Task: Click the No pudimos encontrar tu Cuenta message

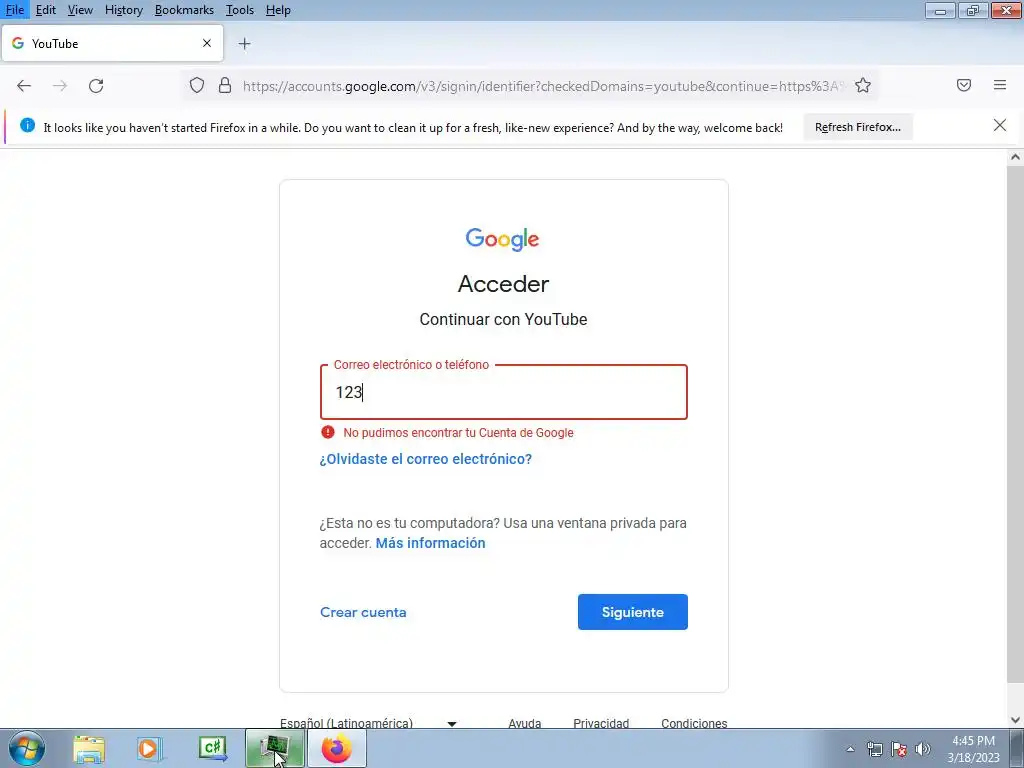Action: click(x=458, y=432)
